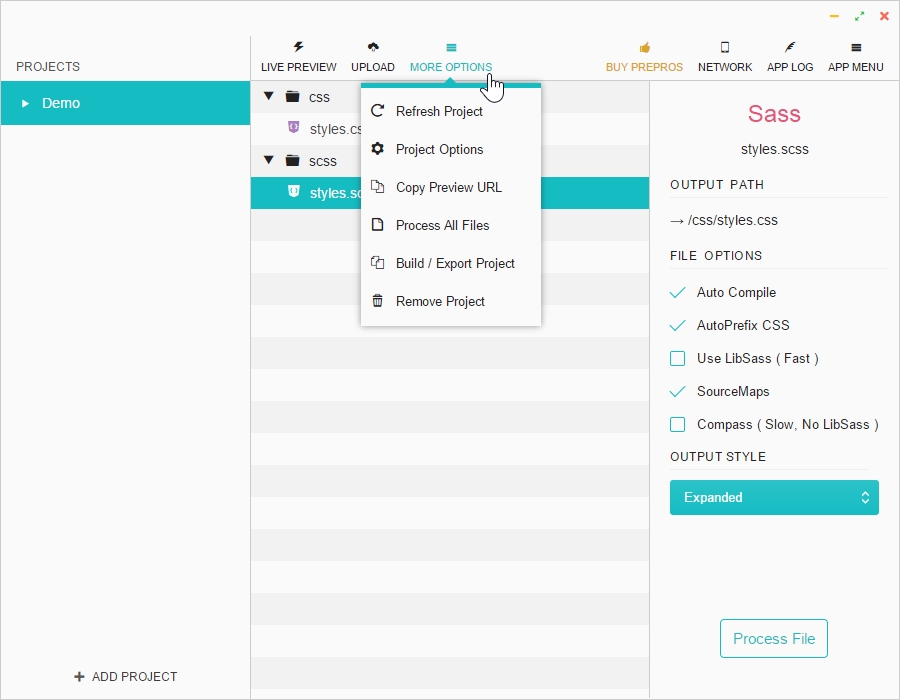Screen dimensions: 900x700
Task: Expand the Demo project entry
Action: click(x=26, y=103)
